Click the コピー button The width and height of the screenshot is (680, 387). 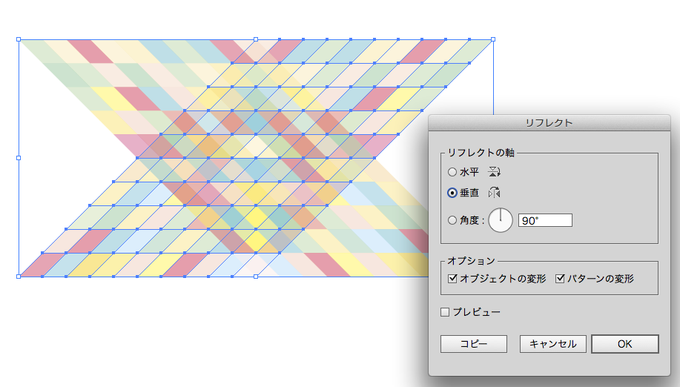click(474, 344)
